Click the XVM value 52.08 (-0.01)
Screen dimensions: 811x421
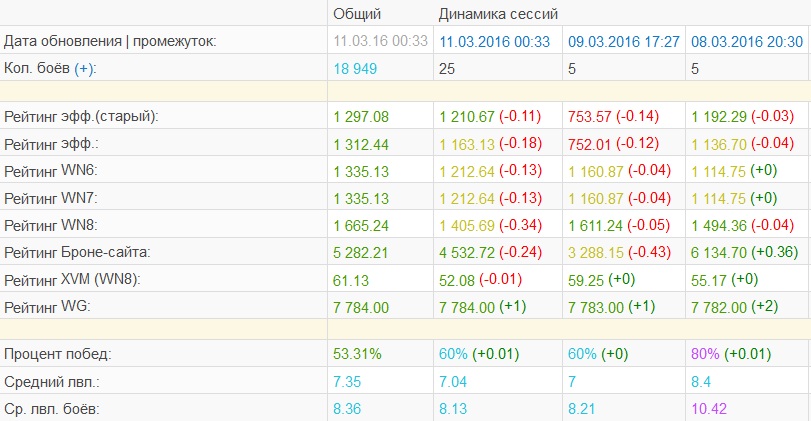(480, 280)
